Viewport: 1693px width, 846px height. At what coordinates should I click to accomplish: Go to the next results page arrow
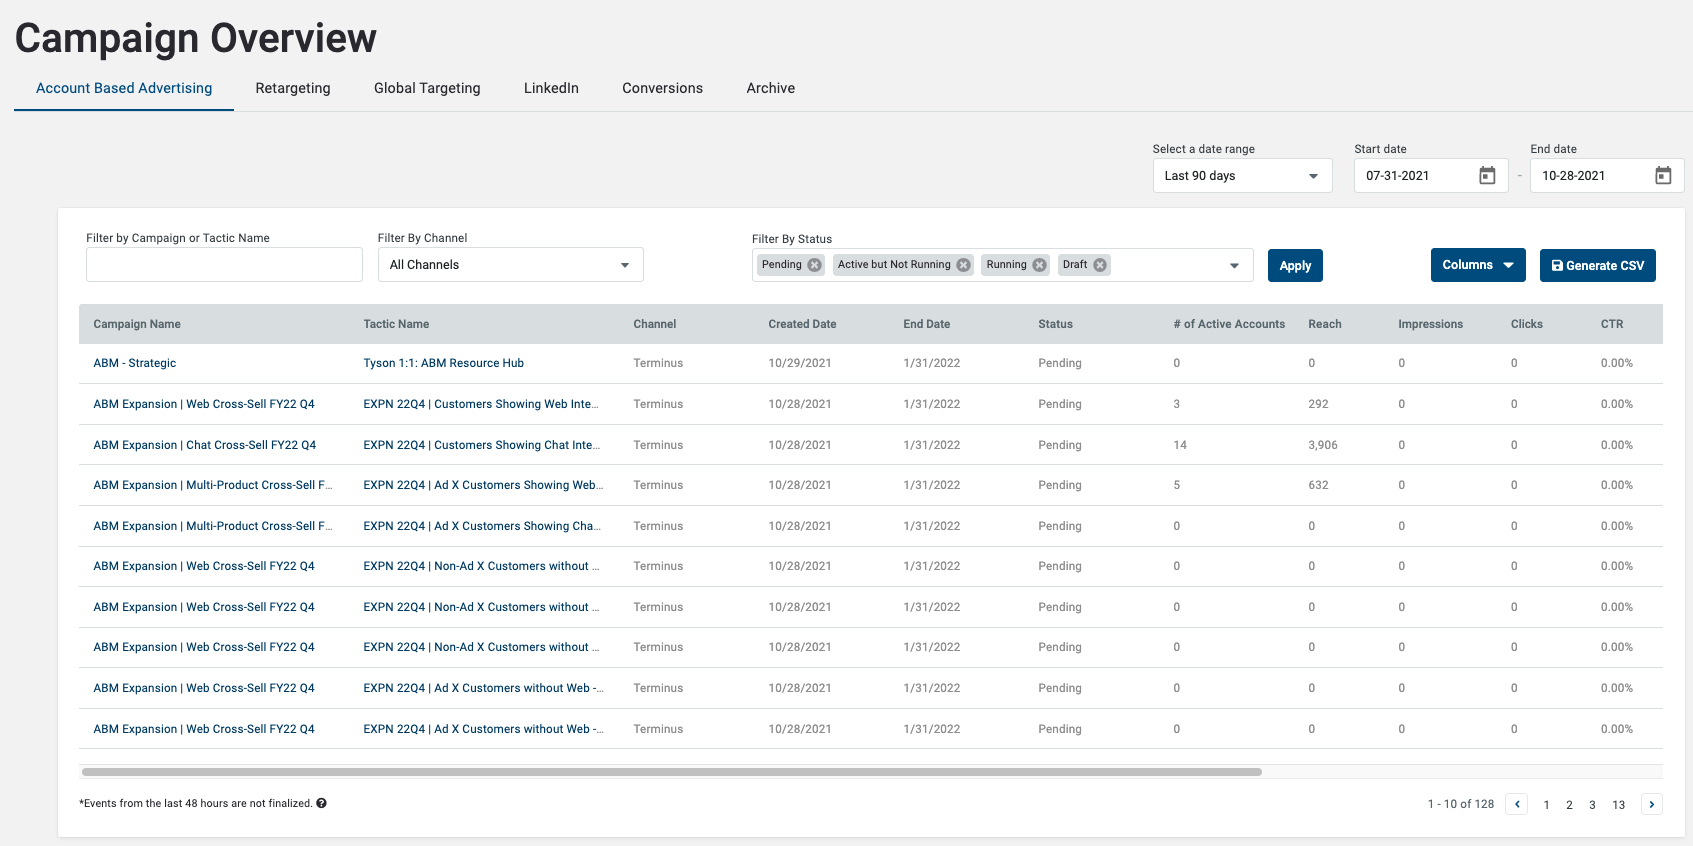(1651, 804)
